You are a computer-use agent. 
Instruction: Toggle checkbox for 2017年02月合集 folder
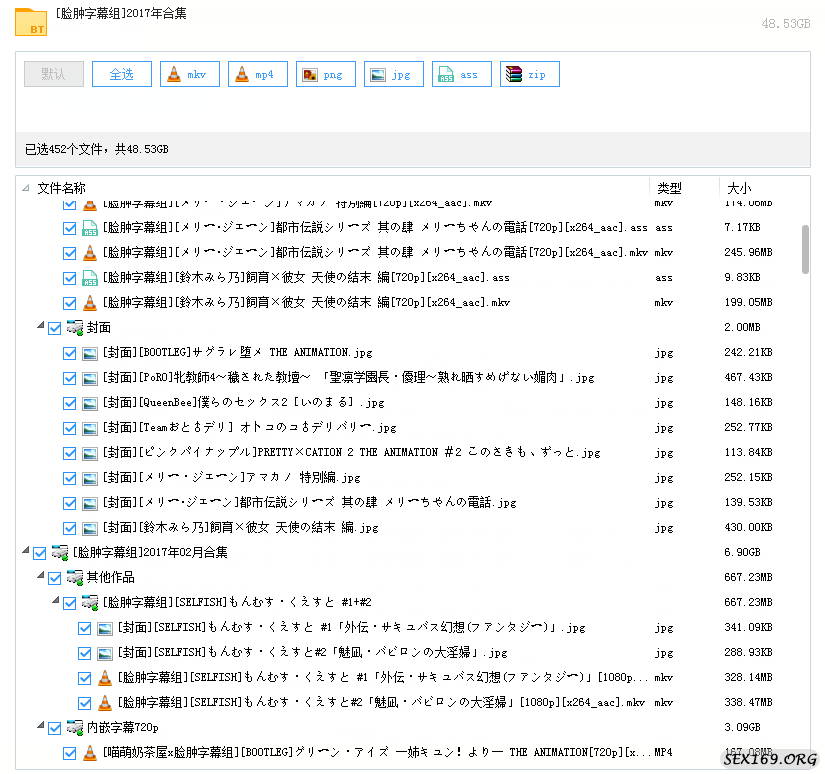tap(40, 553)
